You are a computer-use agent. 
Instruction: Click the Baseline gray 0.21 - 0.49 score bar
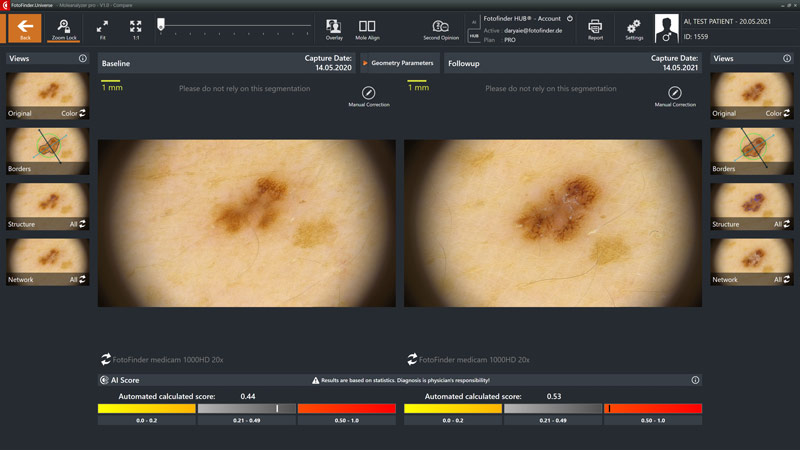pos(246,409)
